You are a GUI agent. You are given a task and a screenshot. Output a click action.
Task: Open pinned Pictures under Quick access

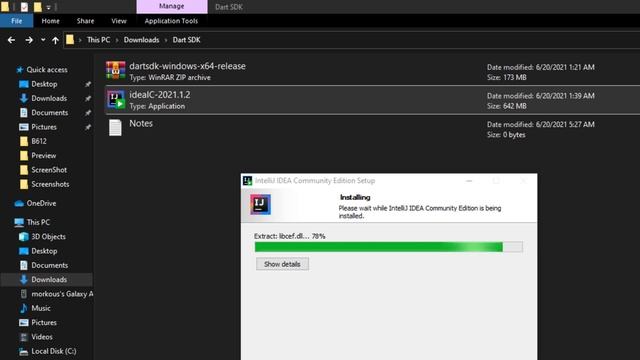coord(44,127)
